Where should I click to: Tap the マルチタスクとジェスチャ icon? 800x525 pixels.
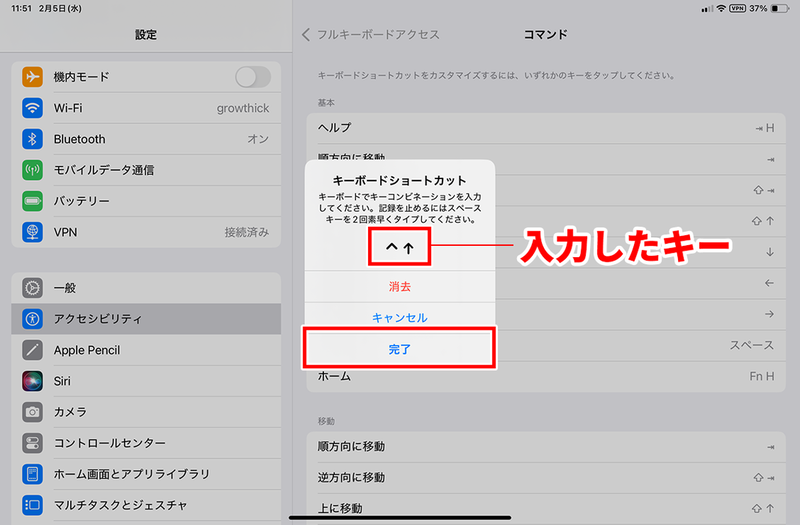coord(32,505)
